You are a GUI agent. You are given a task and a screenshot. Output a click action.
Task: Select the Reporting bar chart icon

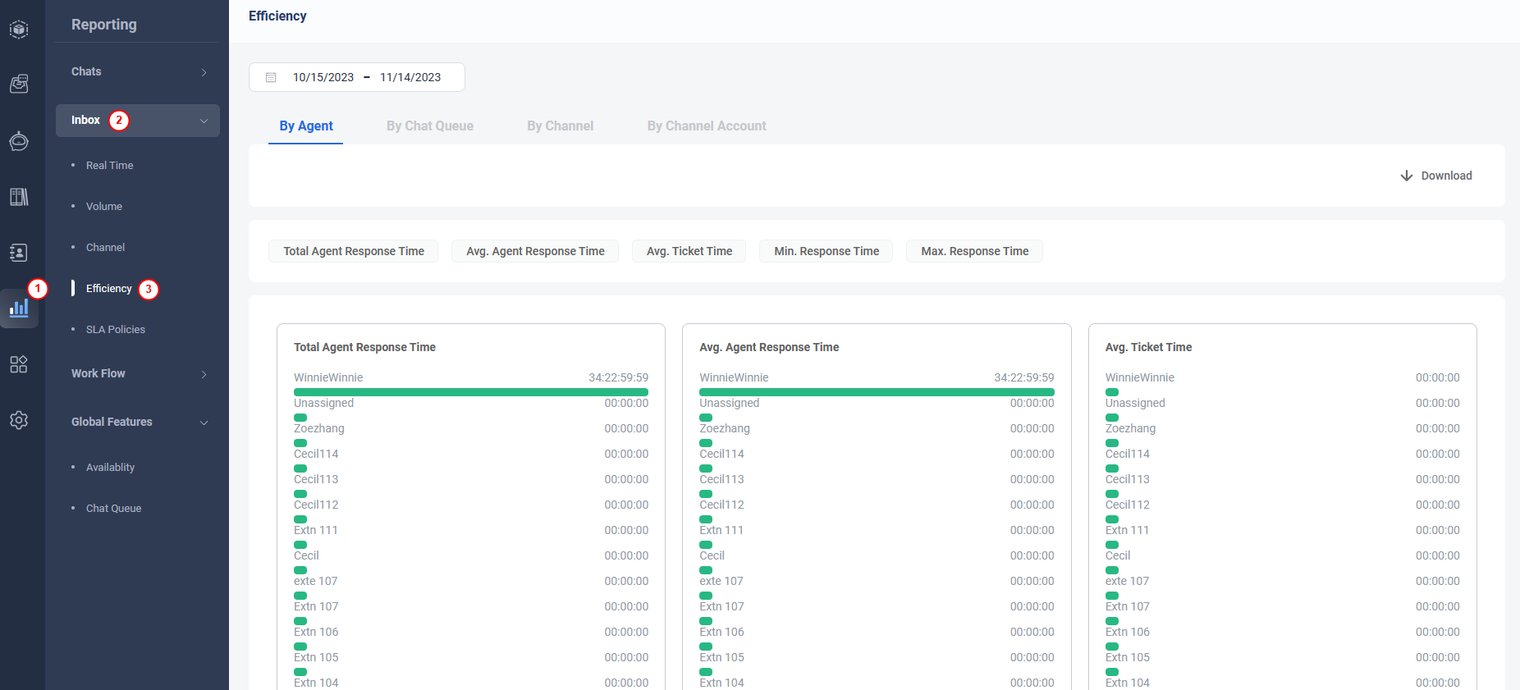(x=19, y=308)
